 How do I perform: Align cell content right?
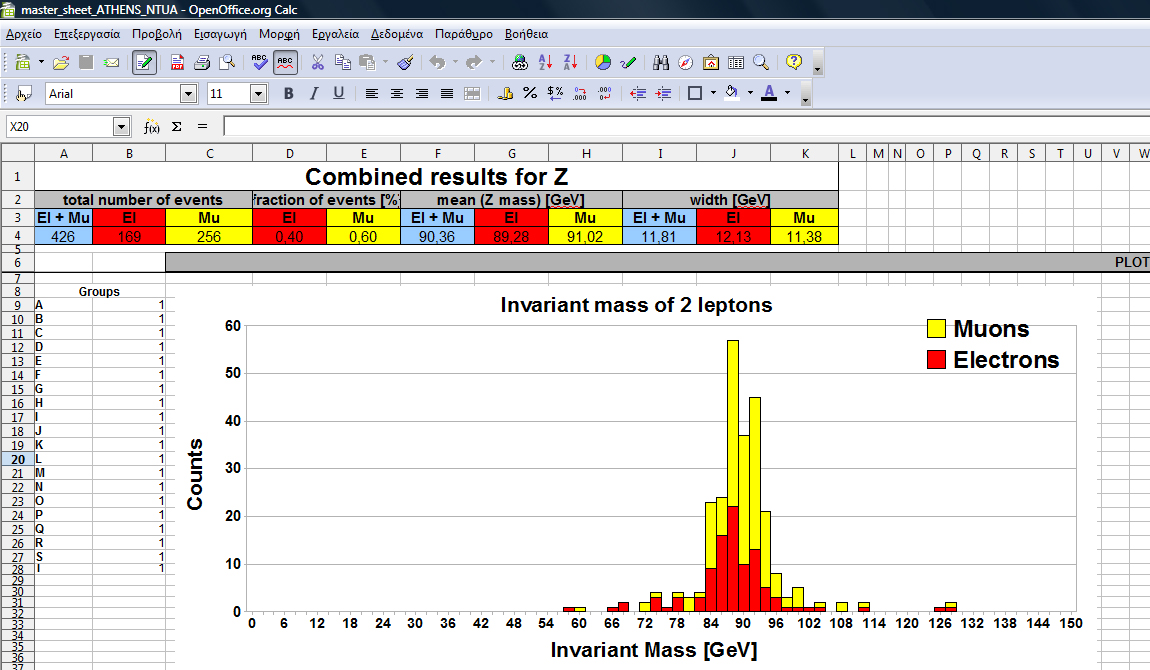coord(422,94)
